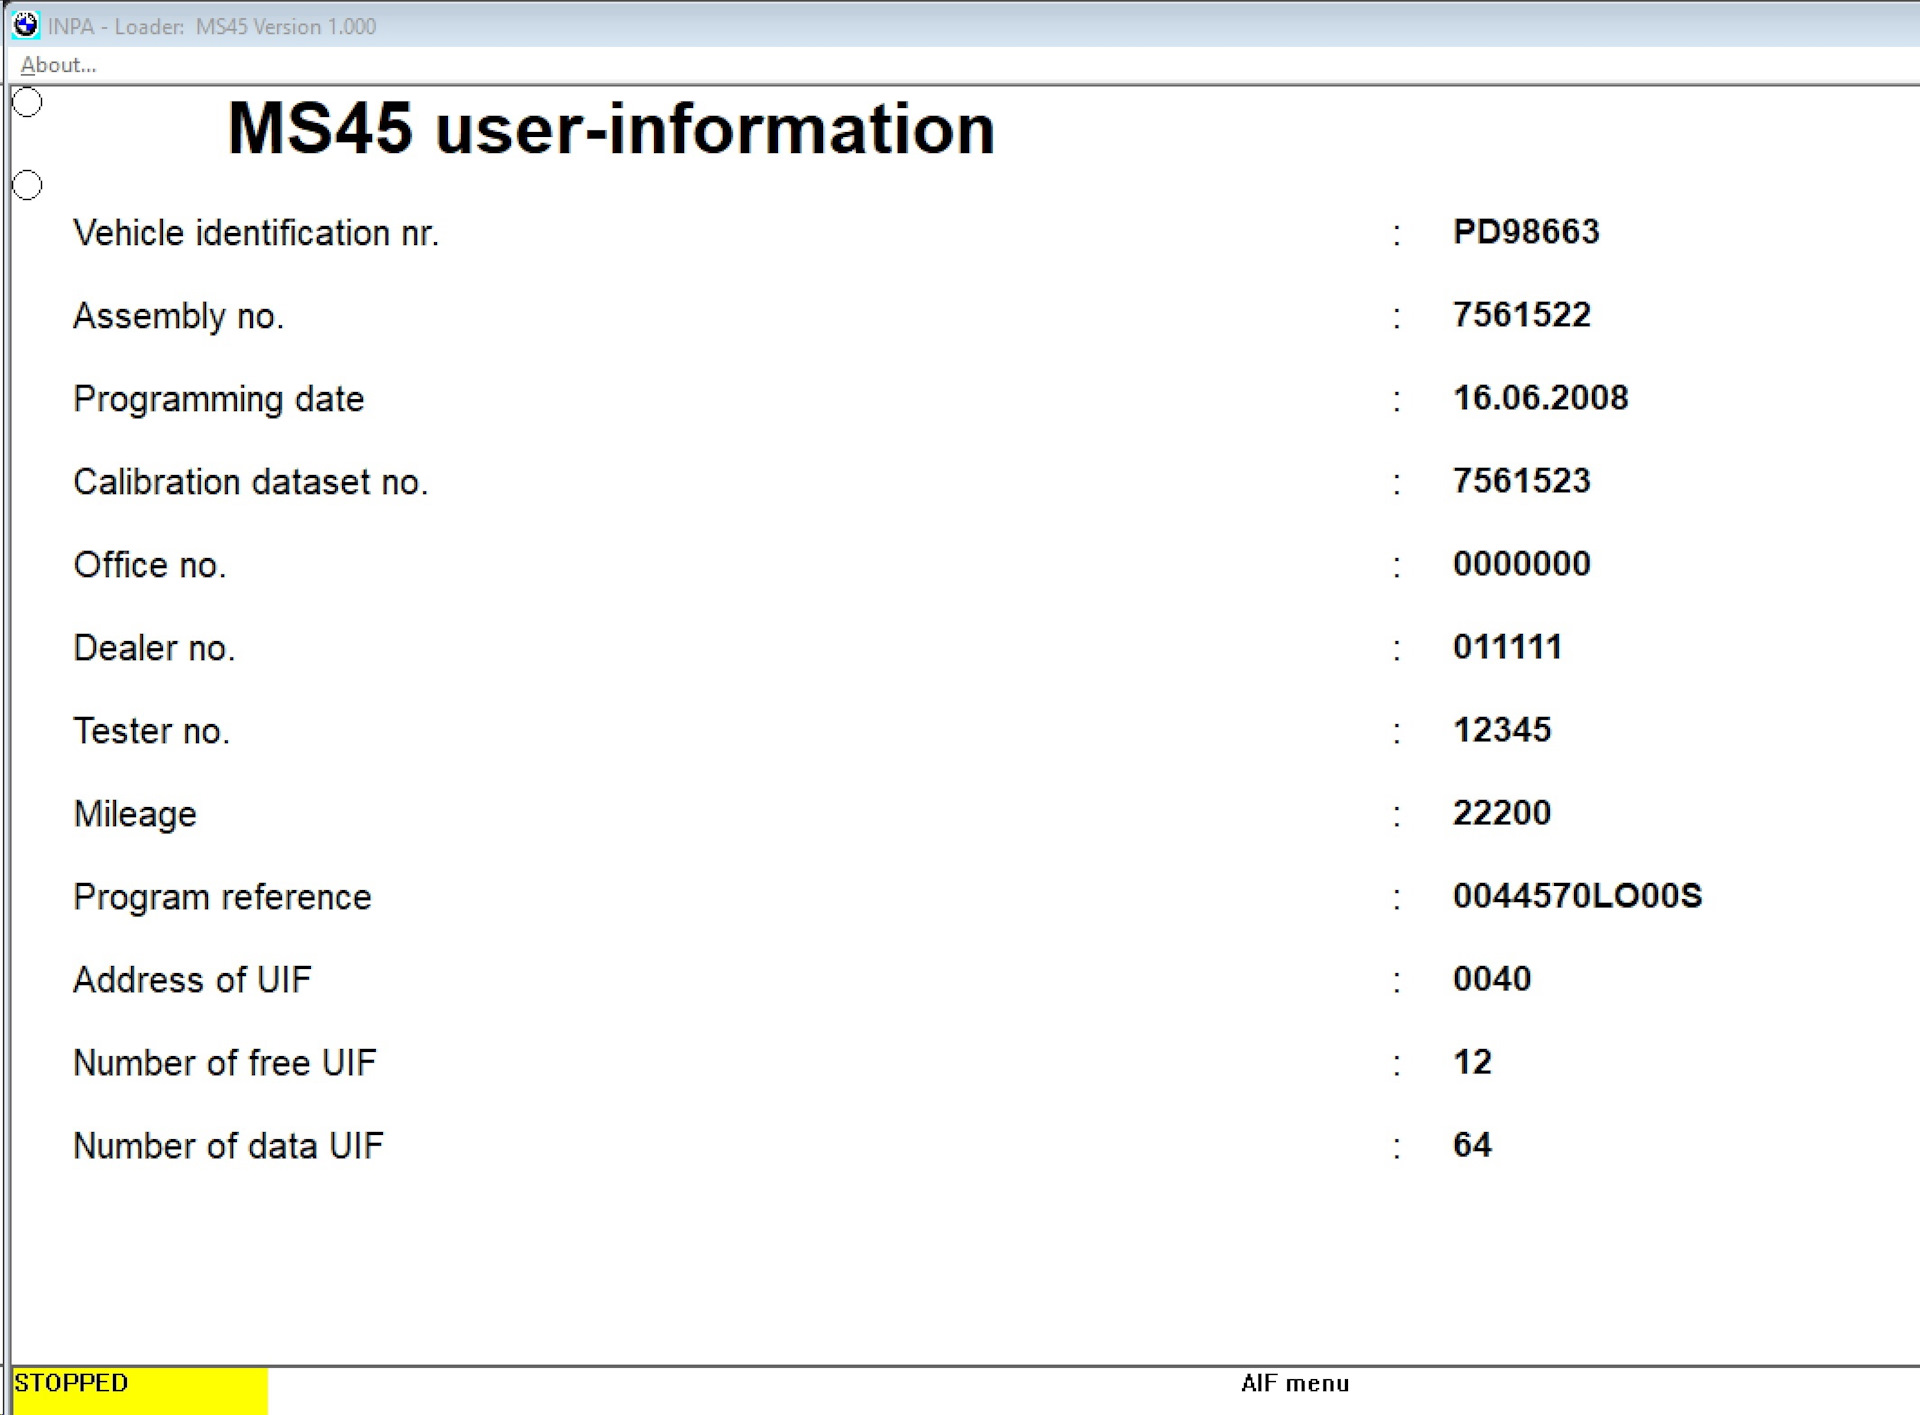This screenshot has height=1415, width=1920.
Task: Select dealer number value 011111
Action: tap(1507, 647)
